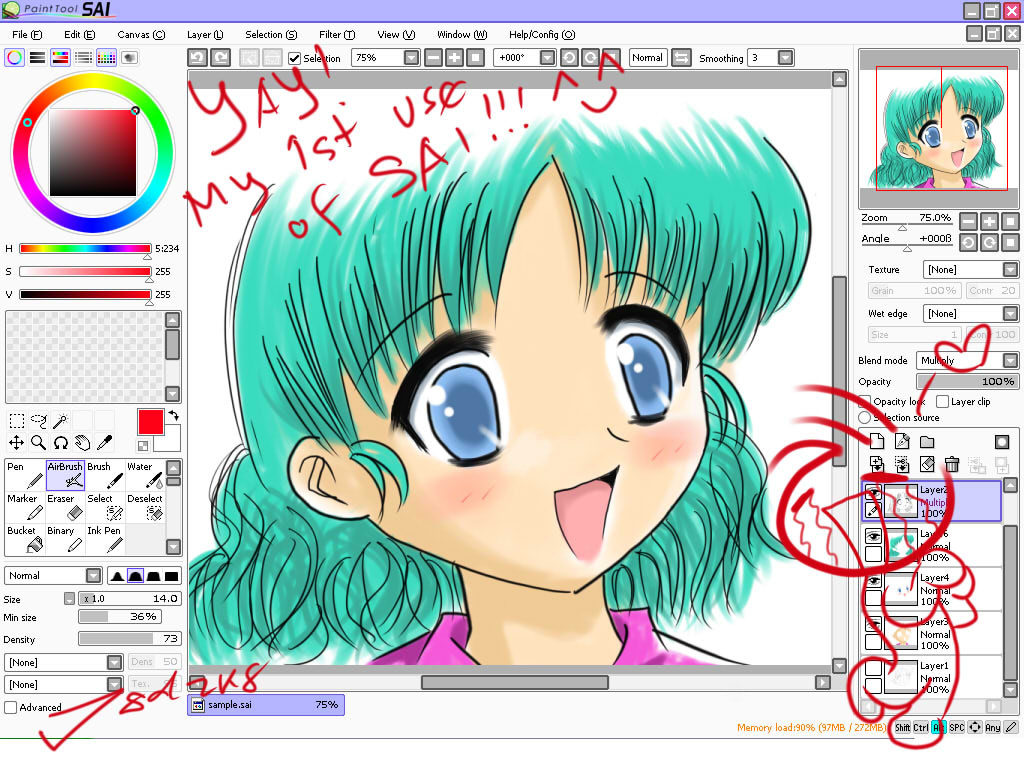
Task: Open the Layer menu
Action: pos(205,35)
